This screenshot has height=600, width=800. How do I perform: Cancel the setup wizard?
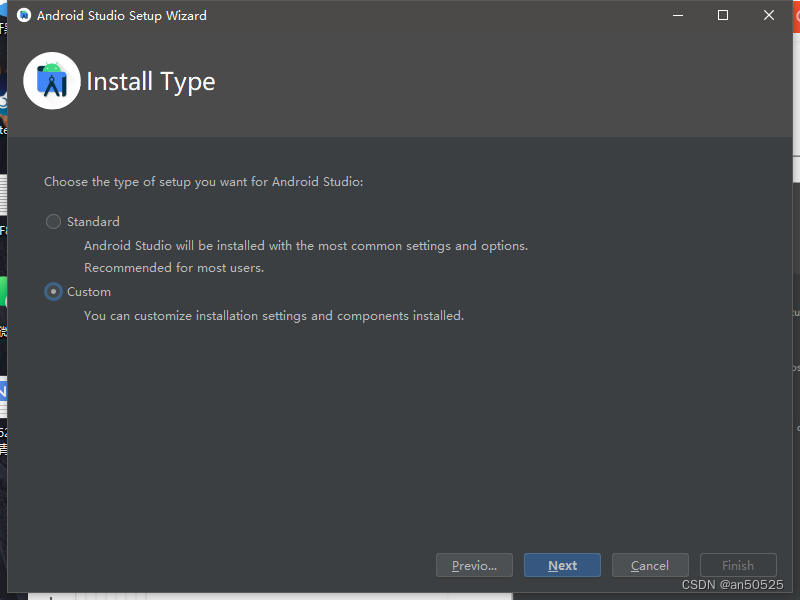[650, 565]
